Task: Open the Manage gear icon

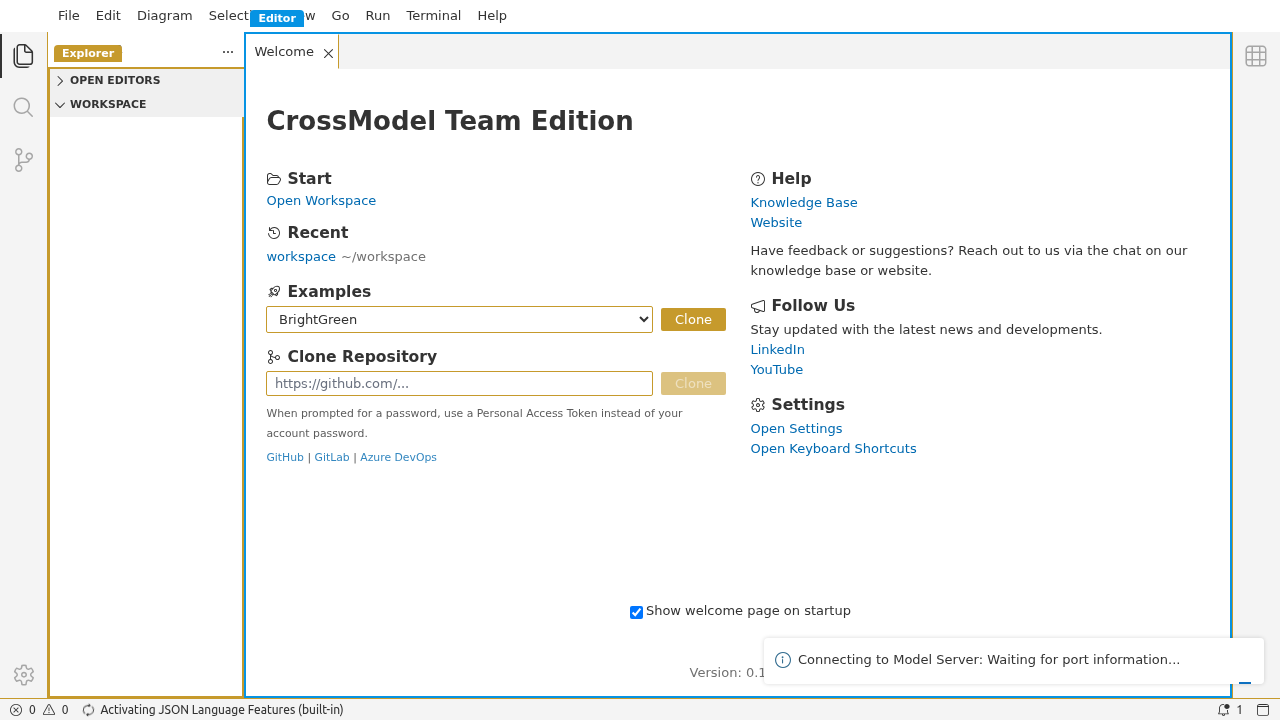Action: [x=24, y=675]
